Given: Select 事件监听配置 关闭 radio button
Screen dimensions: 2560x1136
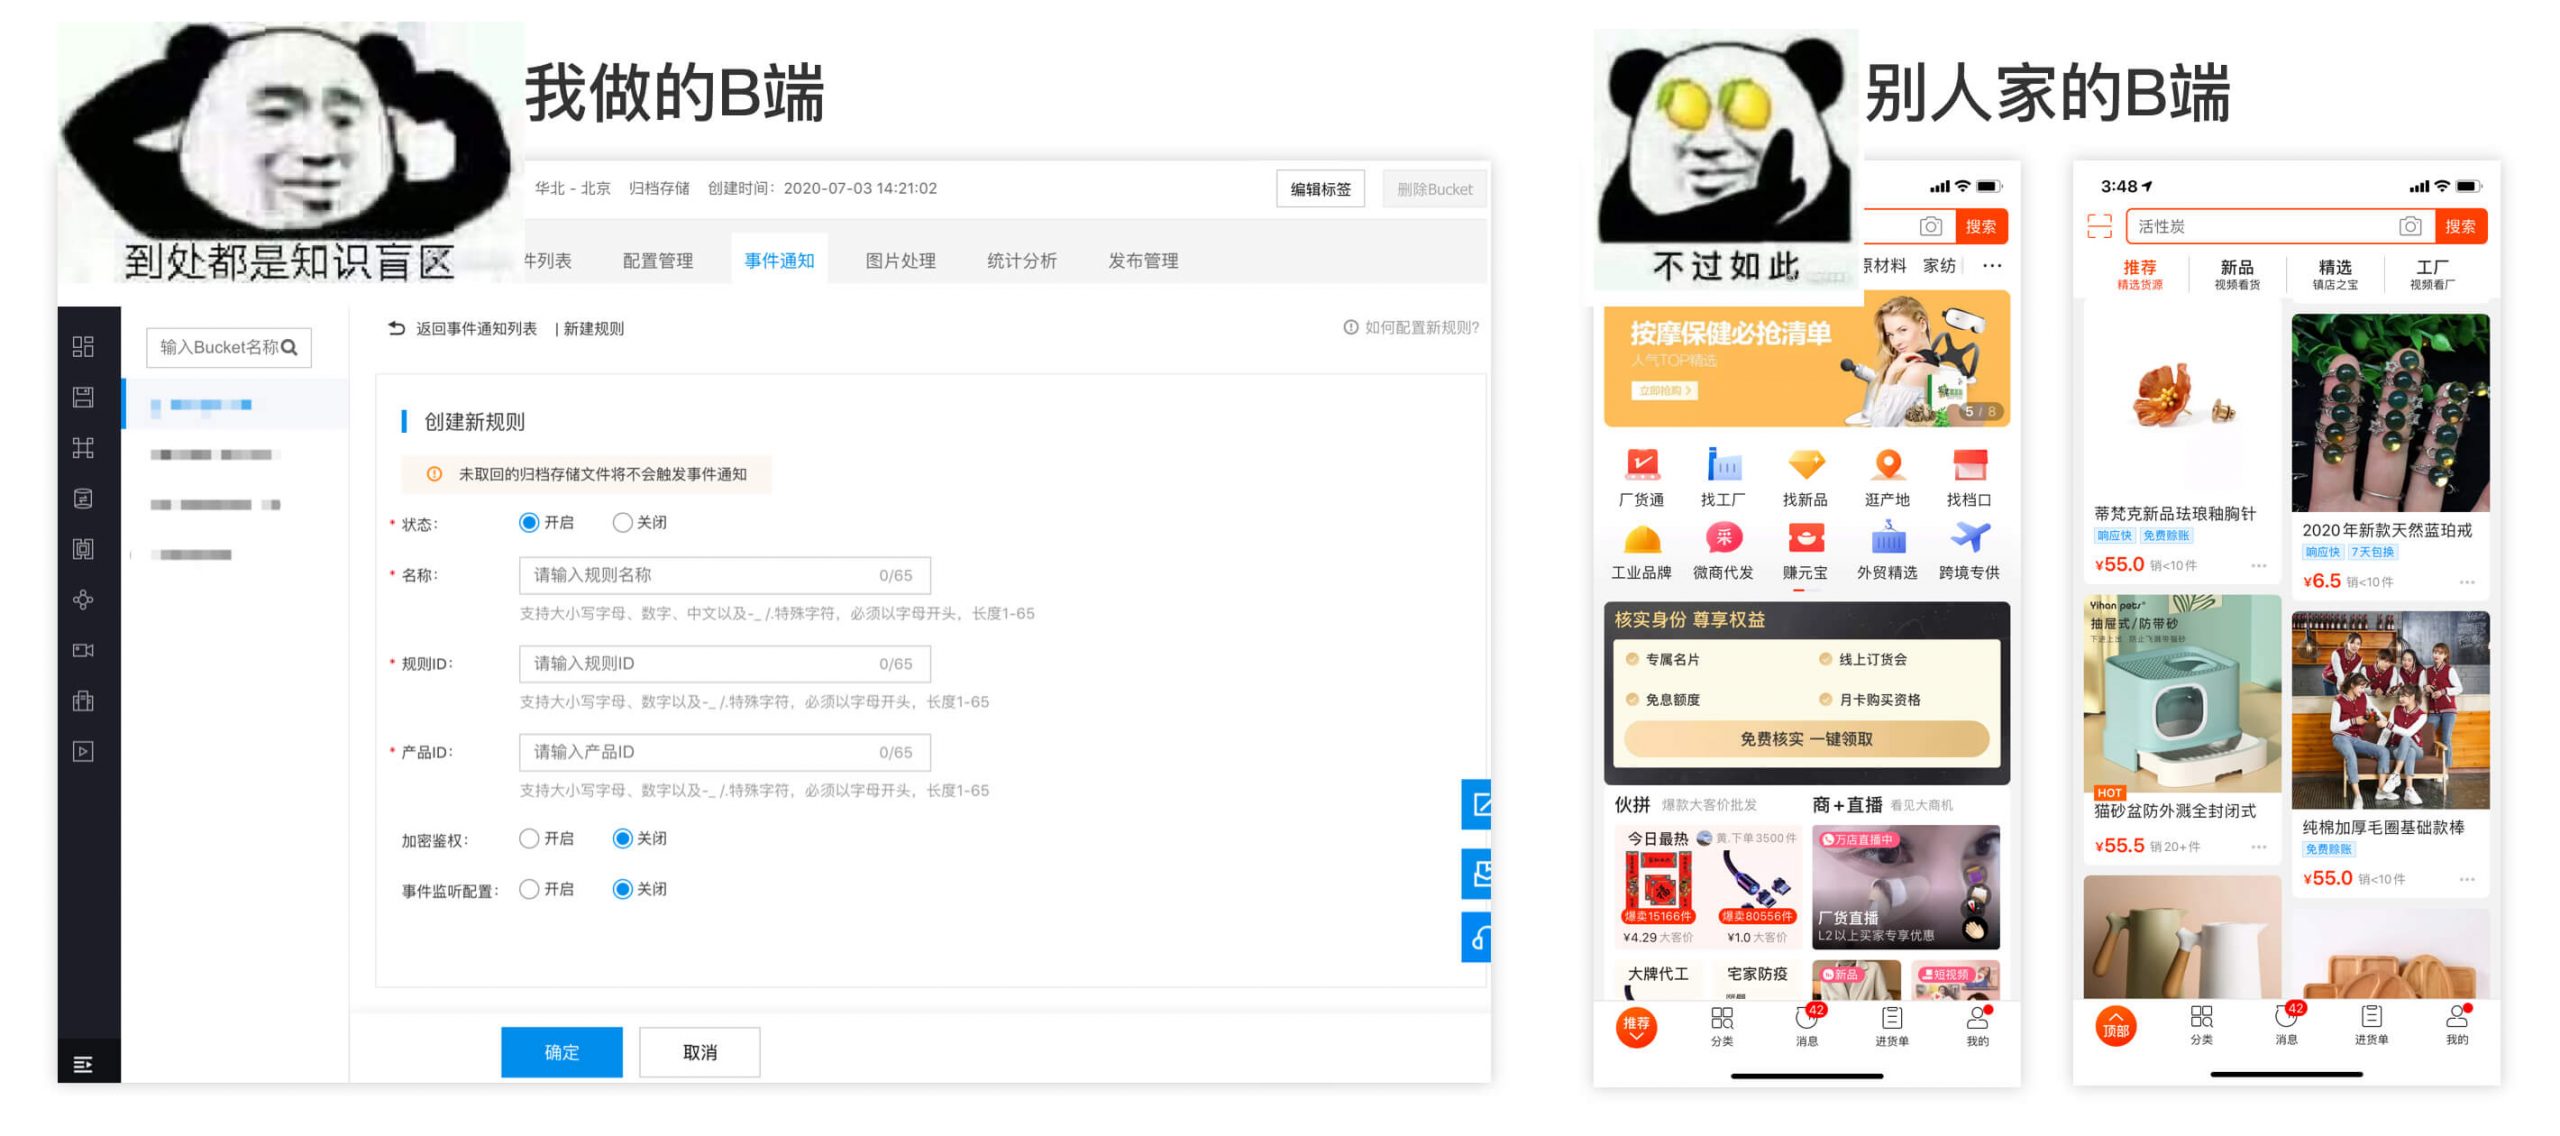Looking at the screenshot, I should (x=622, y=889).
